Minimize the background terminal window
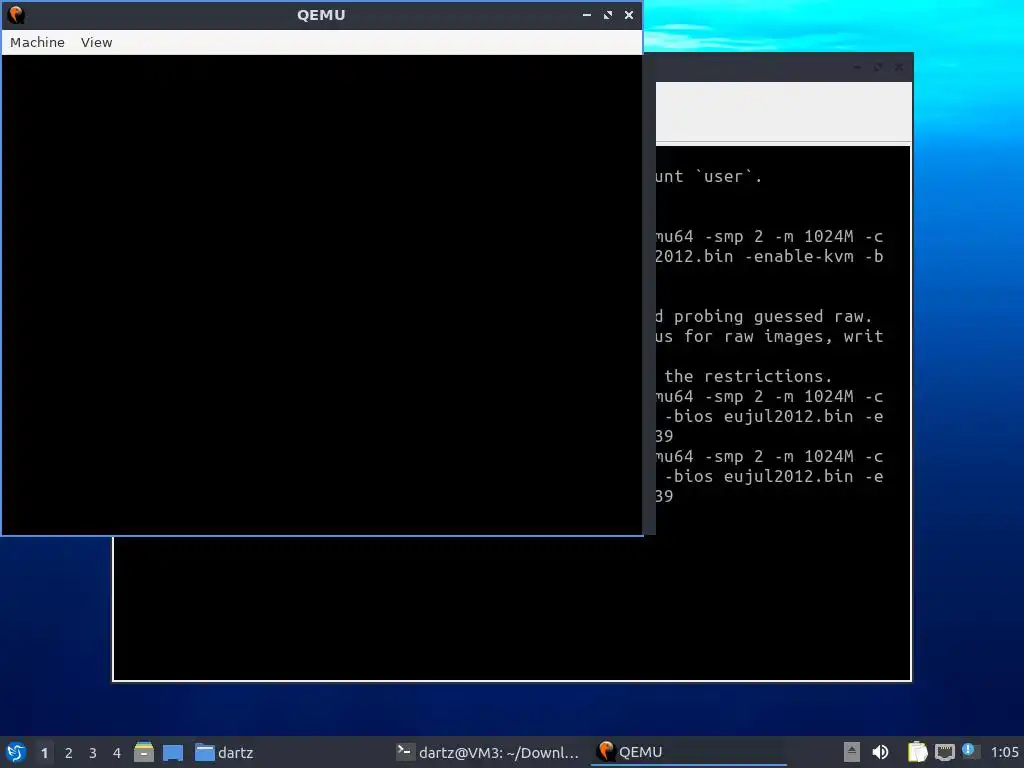Viewport: 1024px width, 768px height. [x=857, y=67]
